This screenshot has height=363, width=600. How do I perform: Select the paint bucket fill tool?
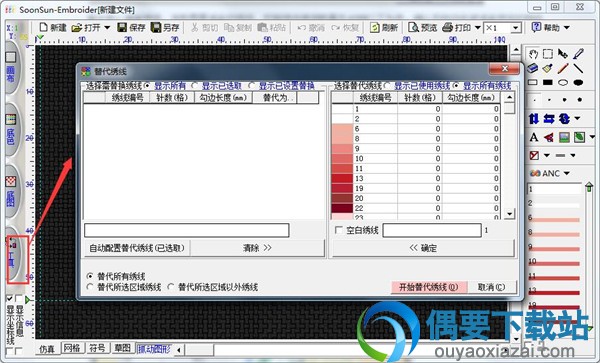[548, 68]
